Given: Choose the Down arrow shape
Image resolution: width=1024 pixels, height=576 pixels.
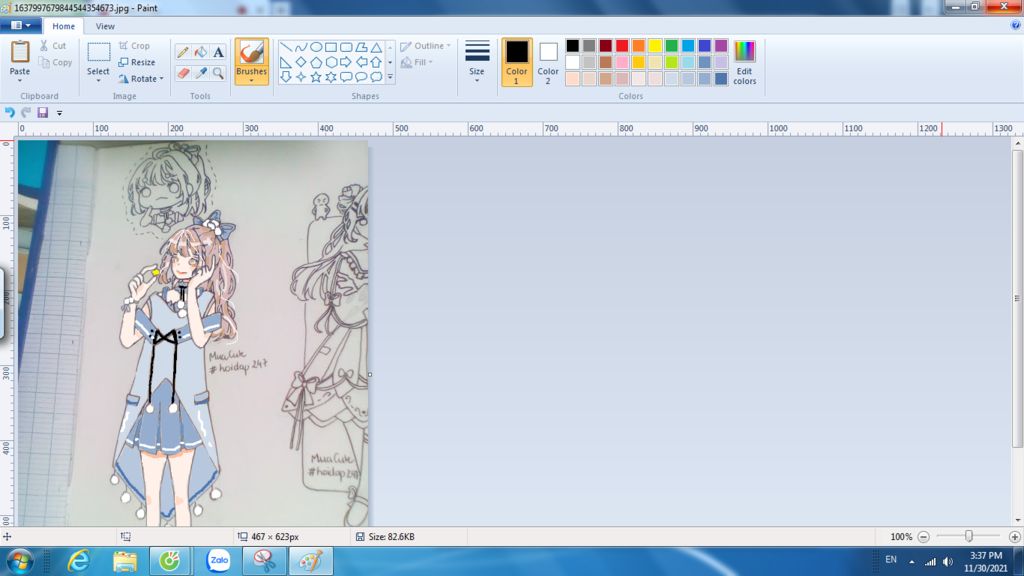Looking at the screenshot, I should pyautogui.click(x=285, y=77).
